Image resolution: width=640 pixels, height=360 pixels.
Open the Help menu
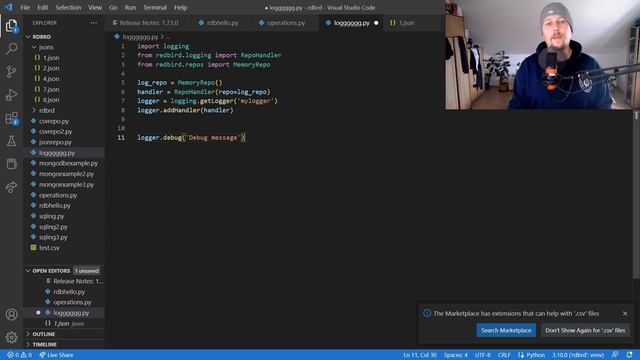180,7
